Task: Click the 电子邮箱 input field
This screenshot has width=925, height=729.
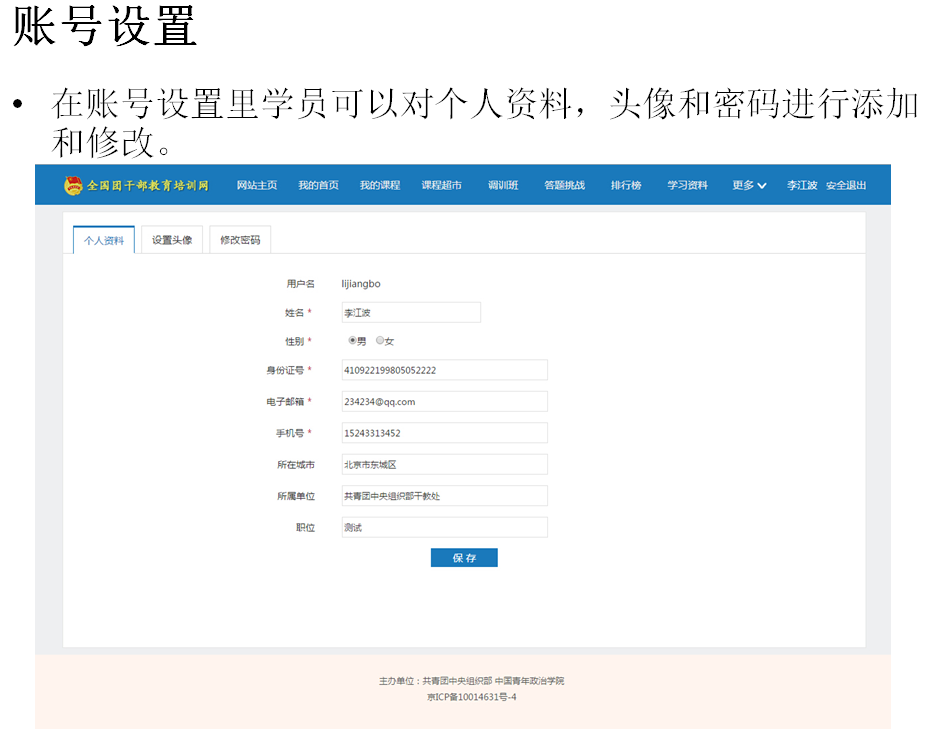Action: [x=444, y=402]
